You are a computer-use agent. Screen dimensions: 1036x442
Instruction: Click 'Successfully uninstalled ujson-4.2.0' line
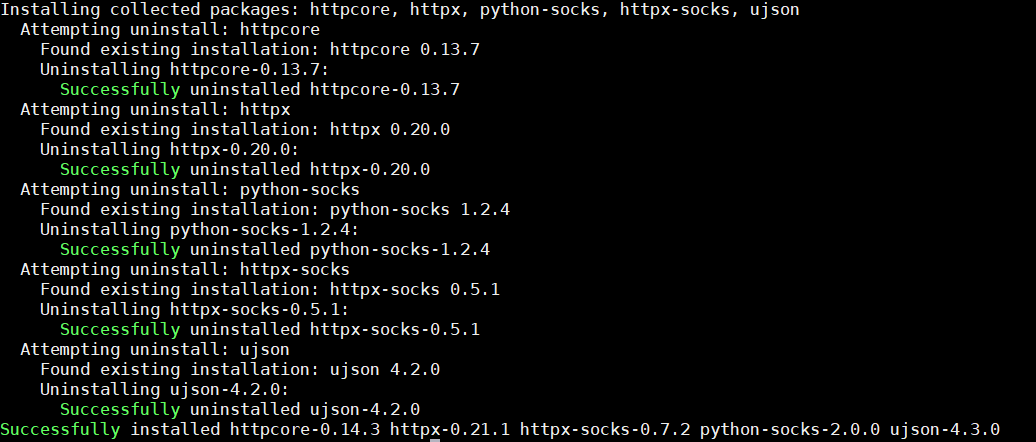pos(240,410)
